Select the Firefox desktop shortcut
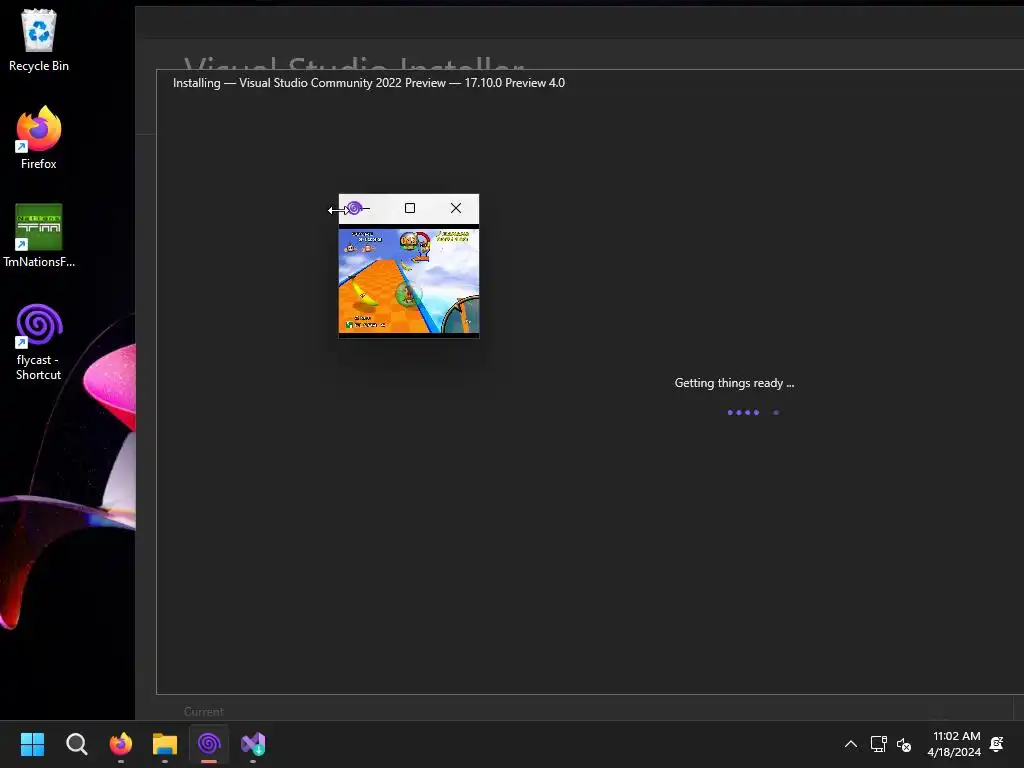 [39, 138]
